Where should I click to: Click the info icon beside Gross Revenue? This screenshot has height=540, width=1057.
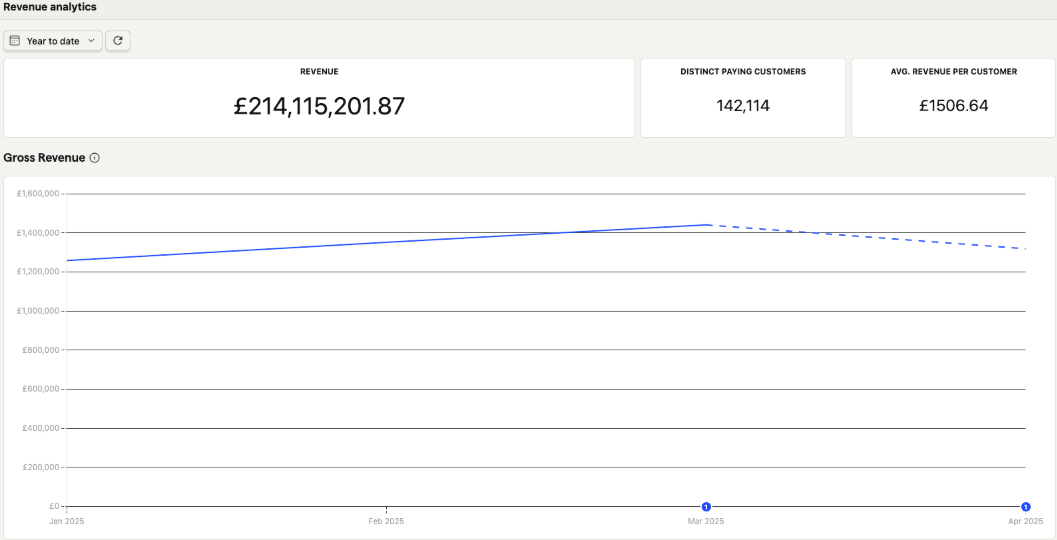coord(94,158)
